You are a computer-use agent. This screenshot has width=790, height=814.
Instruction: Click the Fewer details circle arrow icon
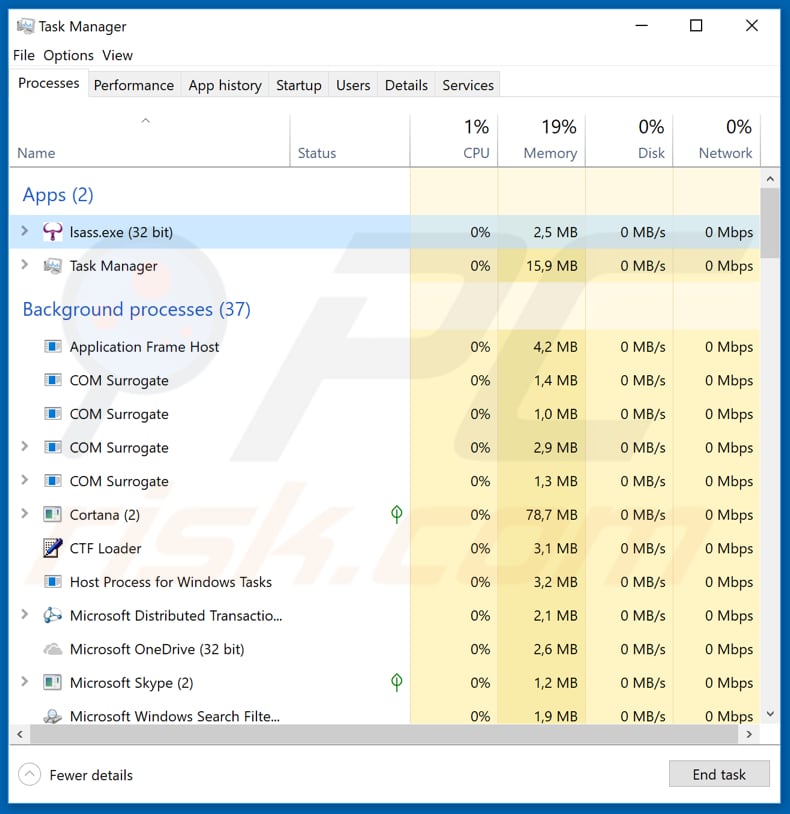tap(30, 775)
